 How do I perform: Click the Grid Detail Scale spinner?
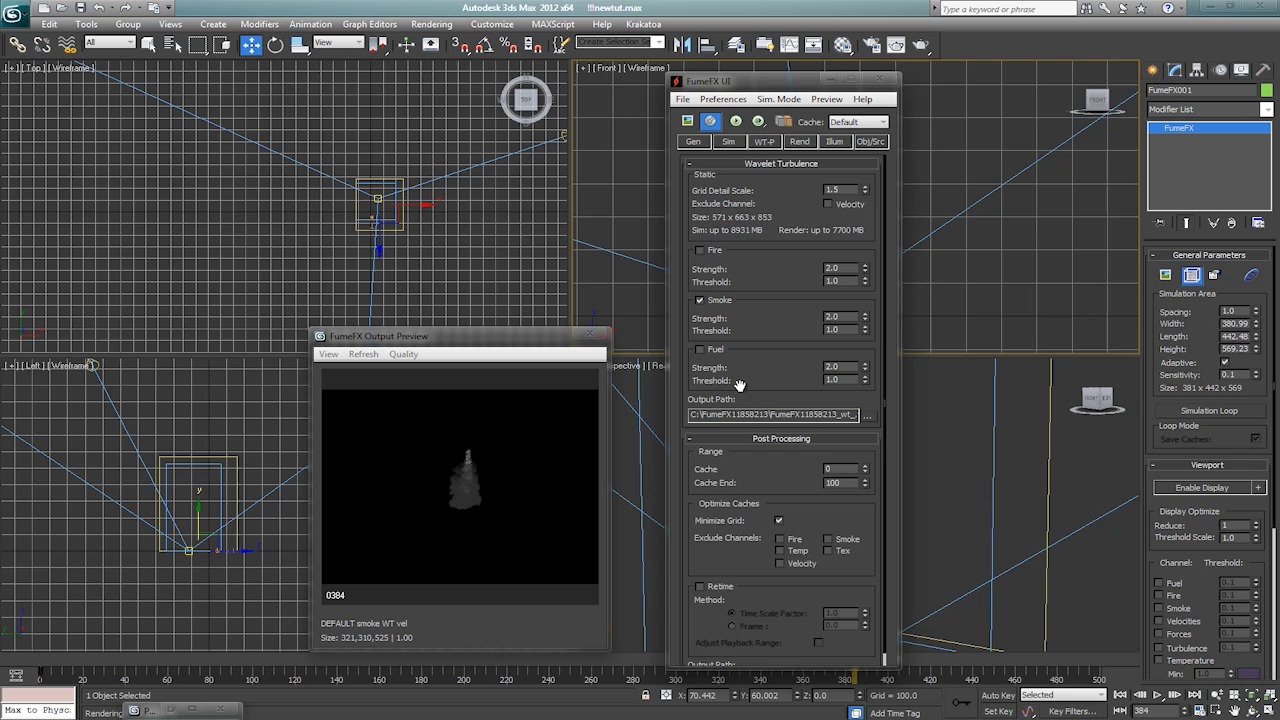[x=865, y=190]
